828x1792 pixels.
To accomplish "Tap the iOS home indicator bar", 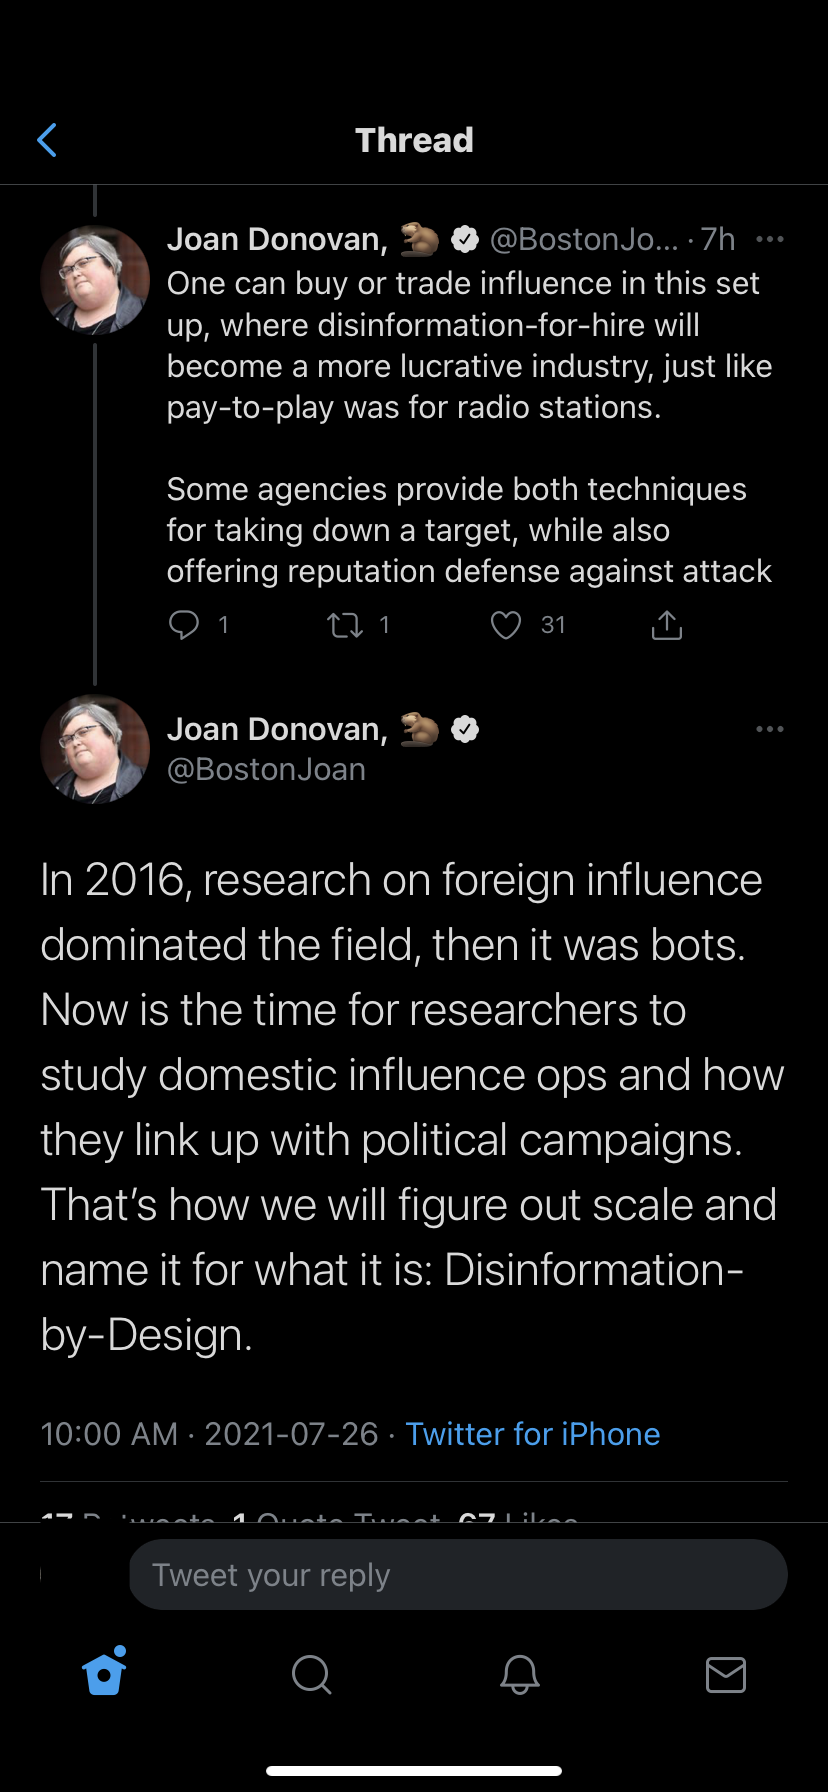I will (414, 1770).
